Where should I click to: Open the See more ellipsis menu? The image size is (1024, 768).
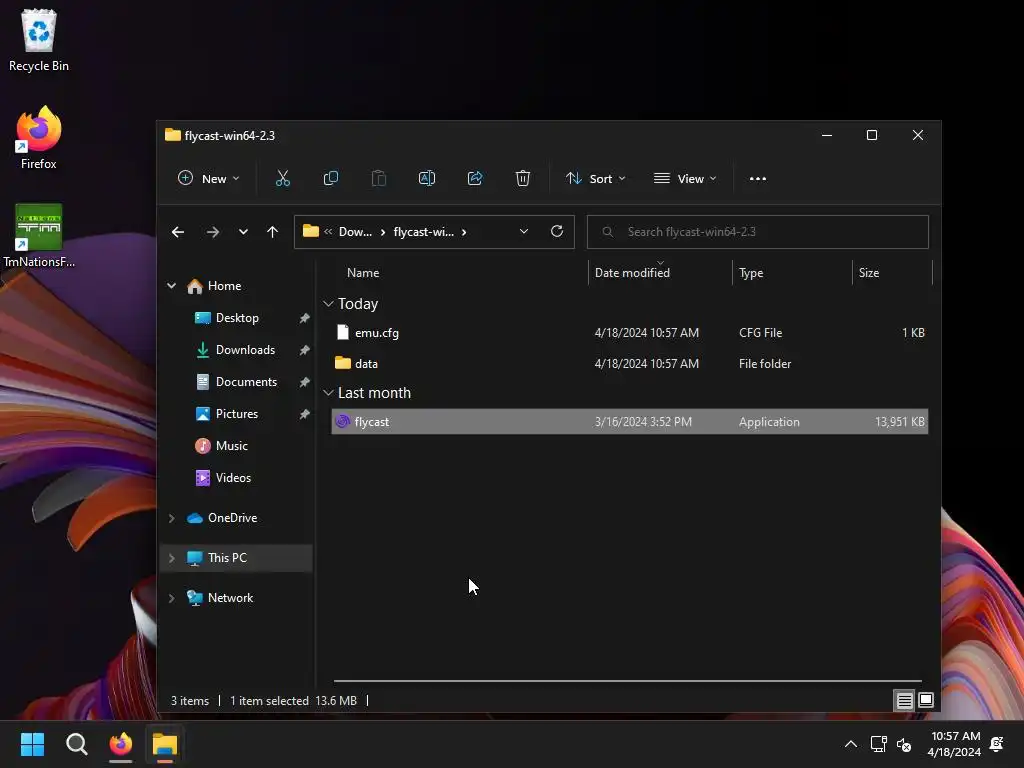(758, 178)
